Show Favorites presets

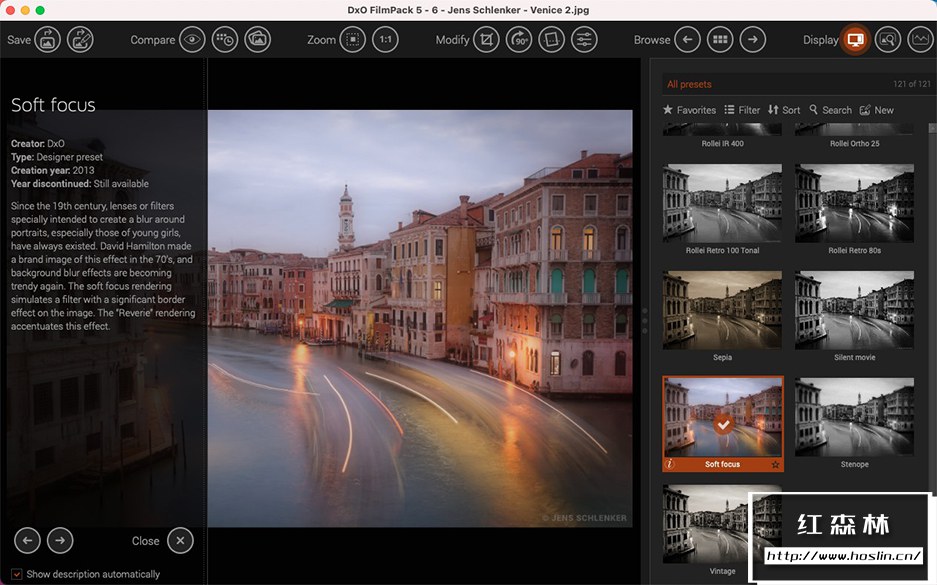689,110
